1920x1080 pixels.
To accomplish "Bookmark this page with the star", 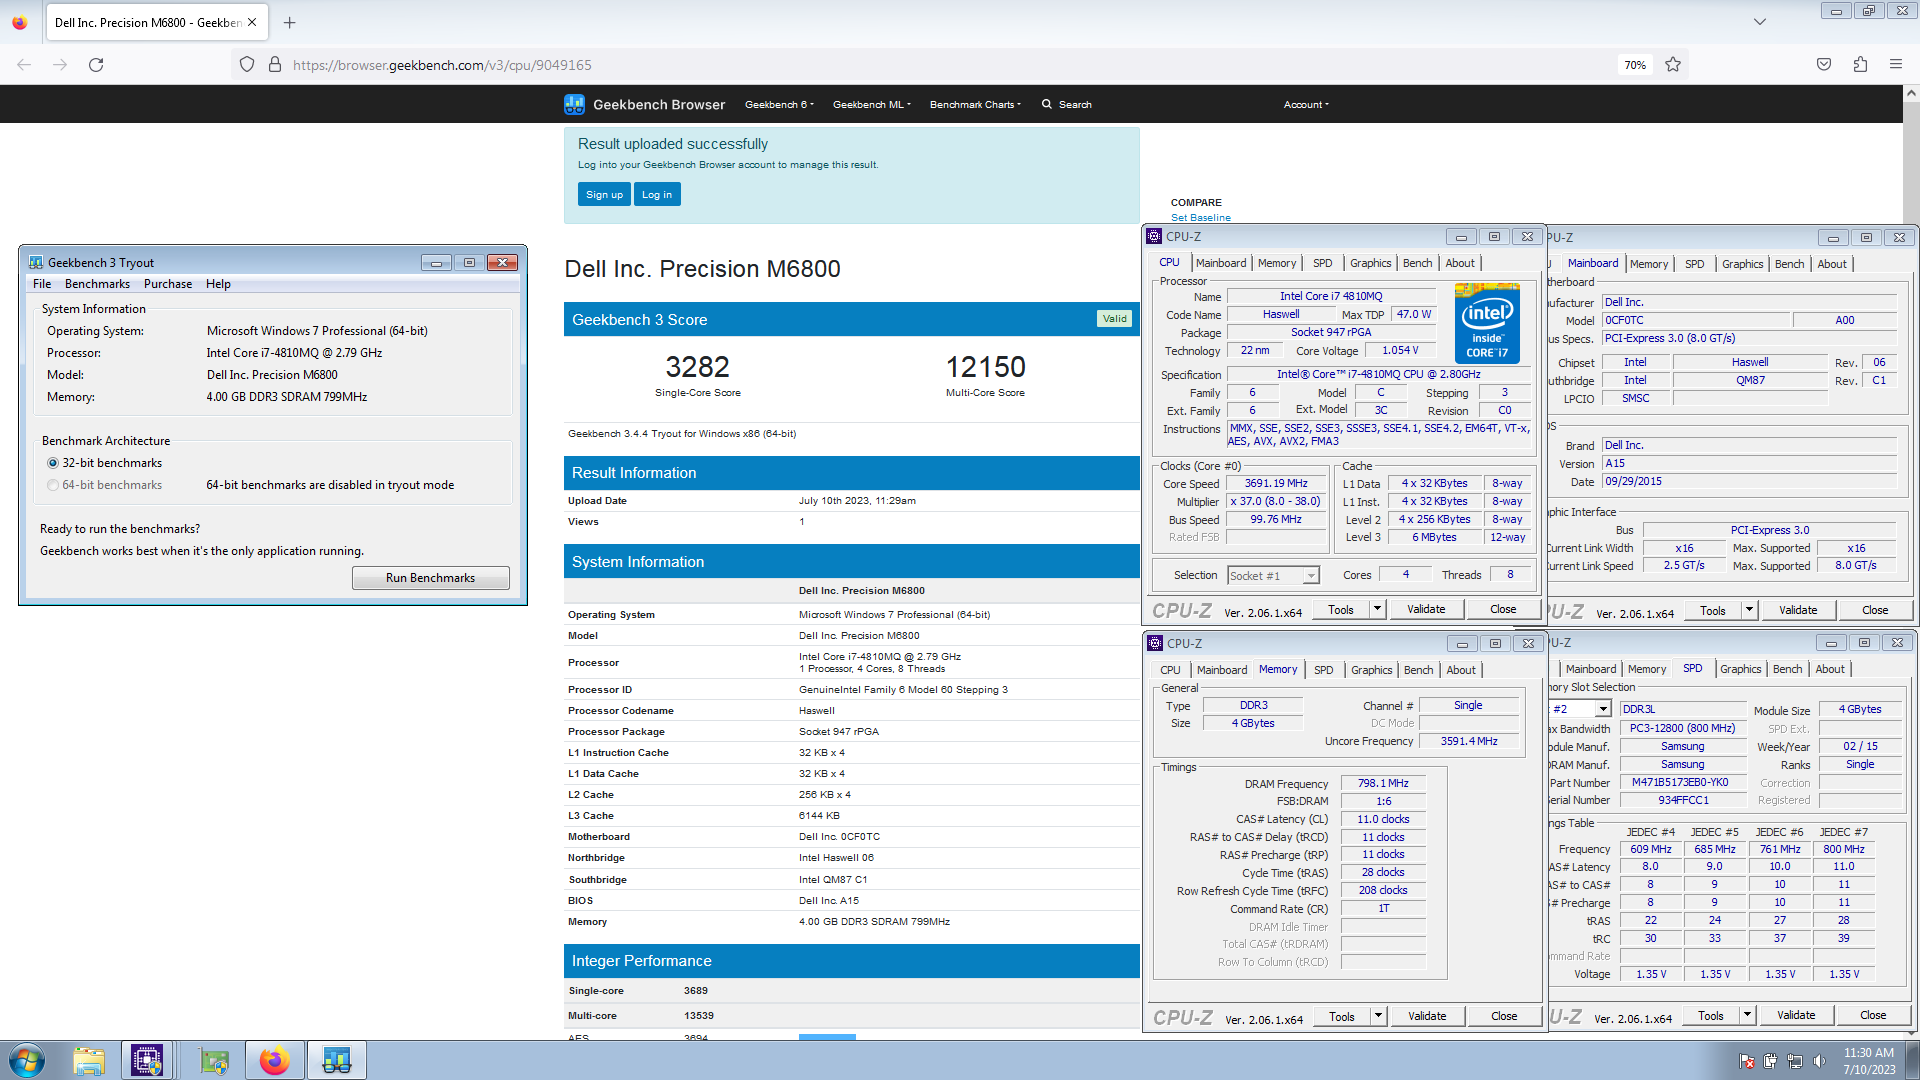I will 1673,65.
